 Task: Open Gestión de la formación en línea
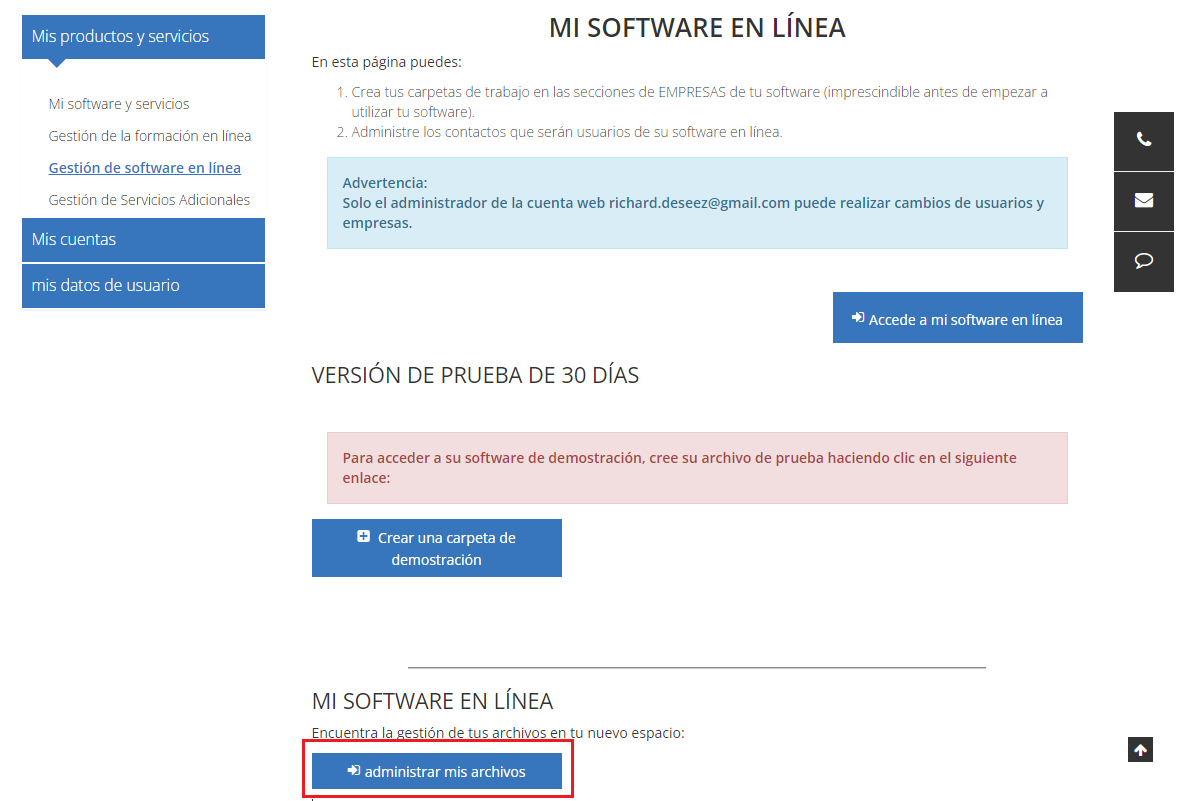pos(150,136)
